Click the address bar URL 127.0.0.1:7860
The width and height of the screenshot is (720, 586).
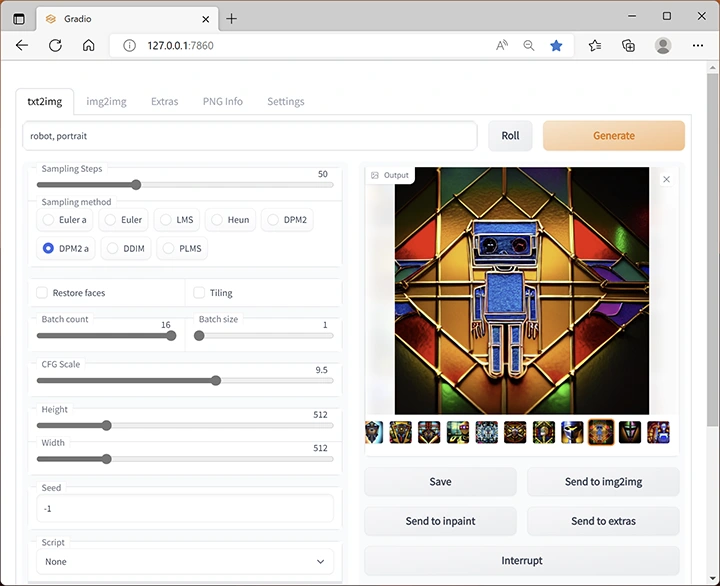click(180, 45)
